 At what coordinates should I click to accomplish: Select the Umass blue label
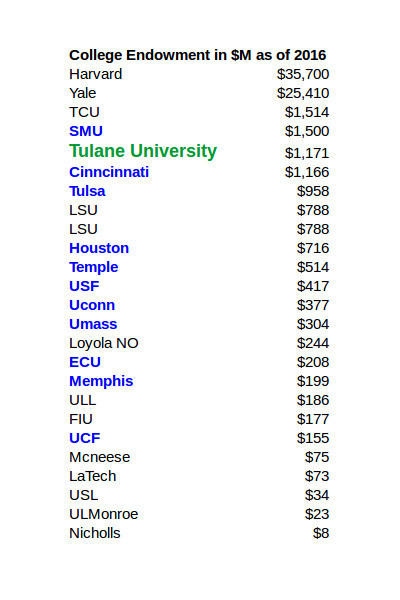pos(93,324)
